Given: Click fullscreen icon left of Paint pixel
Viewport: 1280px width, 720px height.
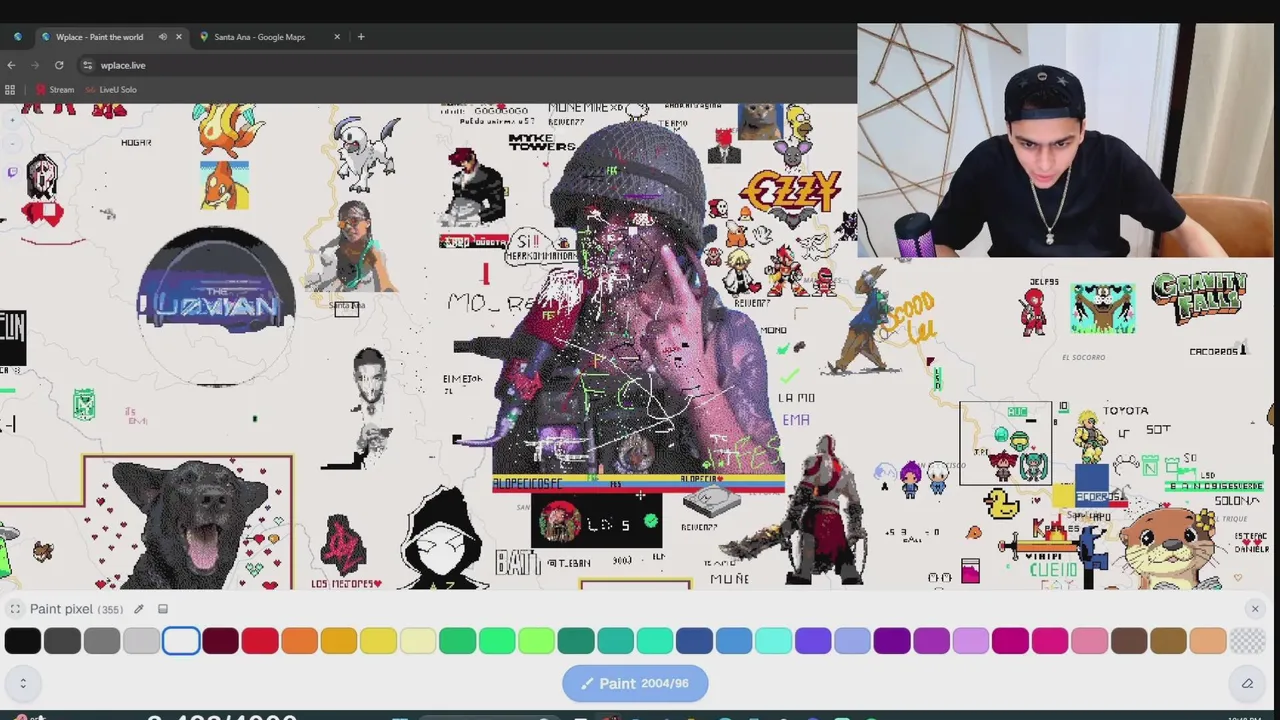Looking at the screenshot, I should 15,609.
